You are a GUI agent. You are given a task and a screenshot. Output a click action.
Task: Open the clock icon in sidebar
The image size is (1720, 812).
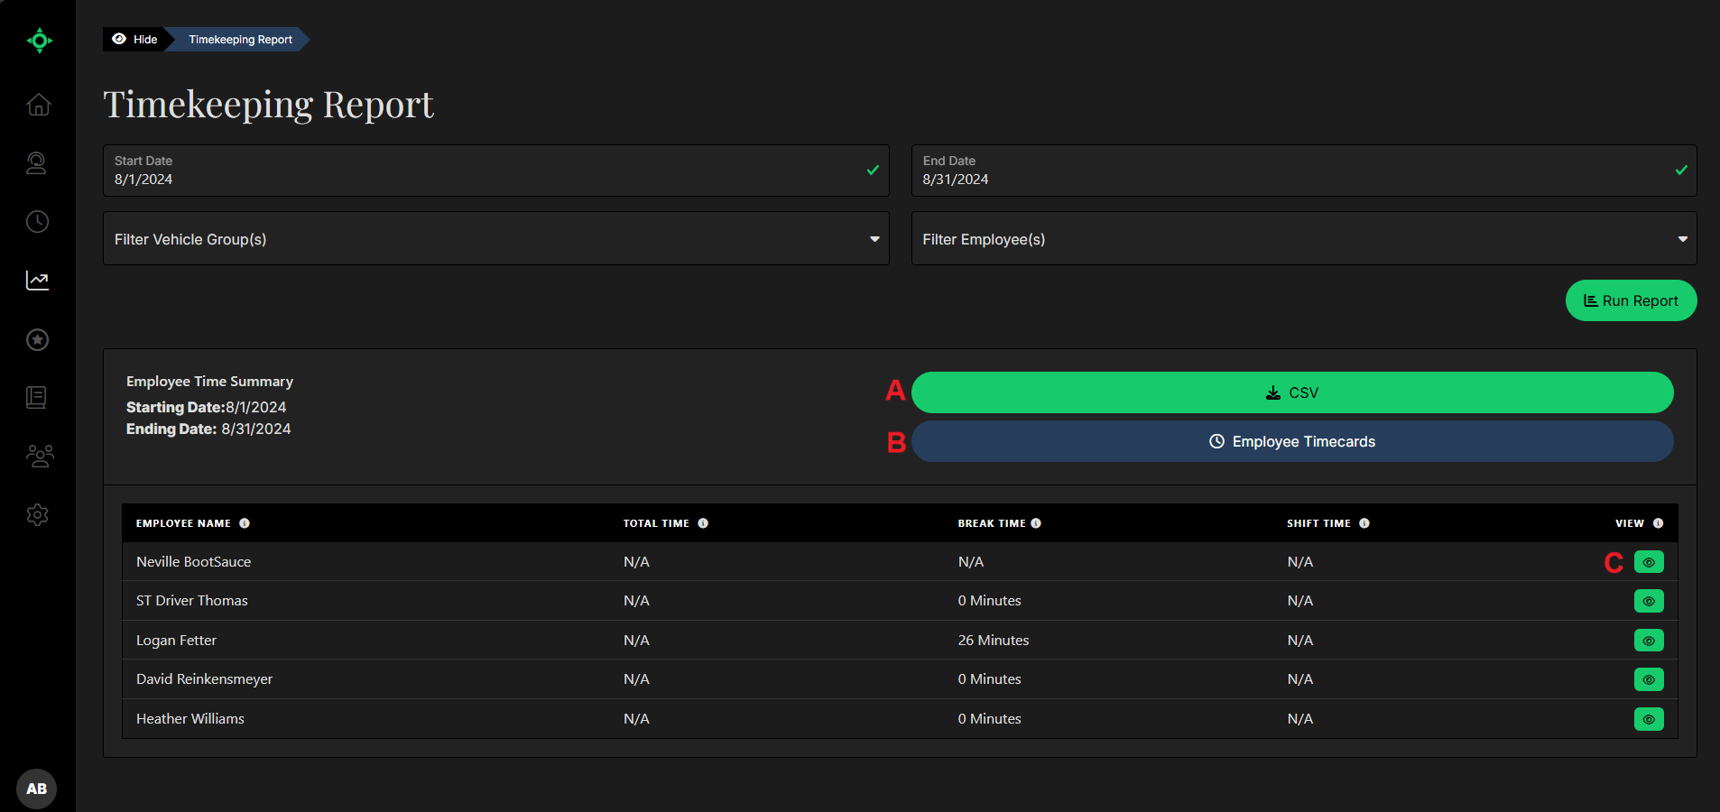(38, 222)
